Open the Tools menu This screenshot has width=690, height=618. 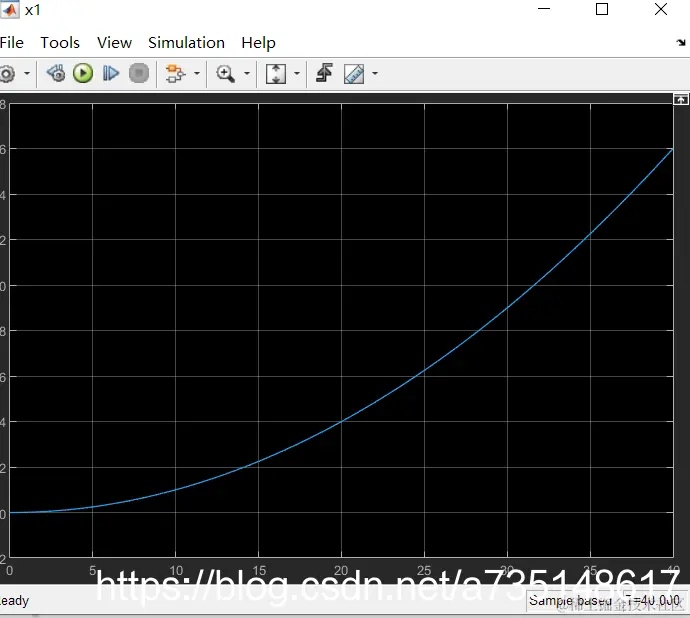click(60, 43)
